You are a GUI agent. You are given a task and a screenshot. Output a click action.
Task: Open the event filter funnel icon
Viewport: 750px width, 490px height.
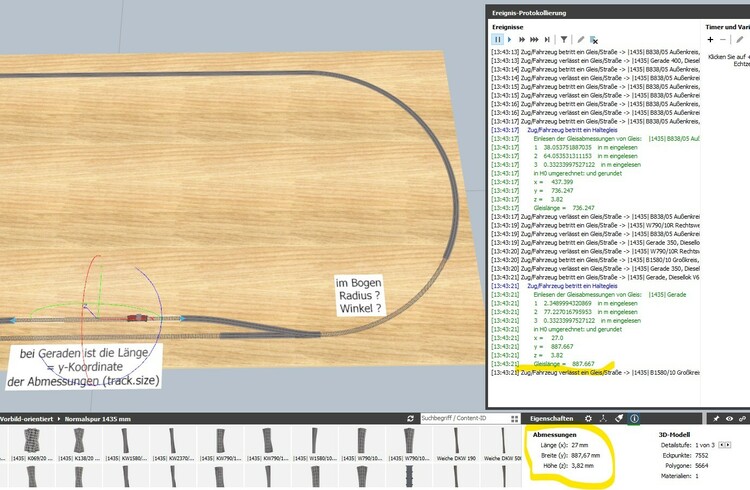564,40
